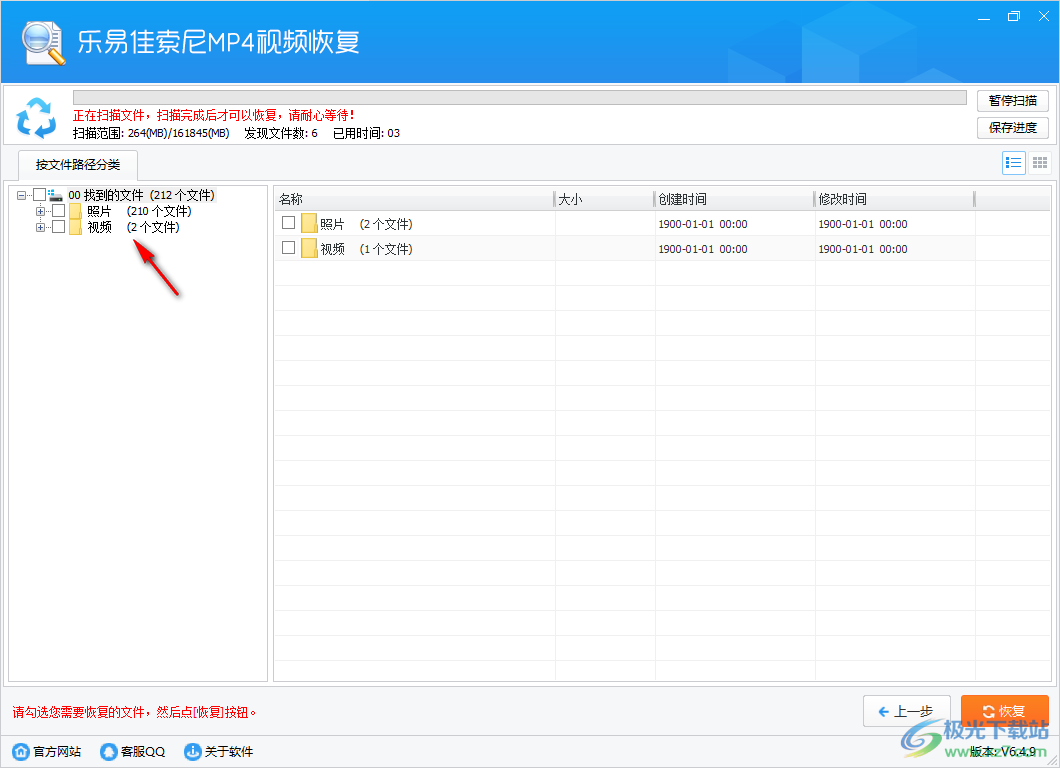Image resolution: width=1060 pixels, height=768 pixels.
Task: Sort by 大小 column header
Action: (x=604, y=199)
